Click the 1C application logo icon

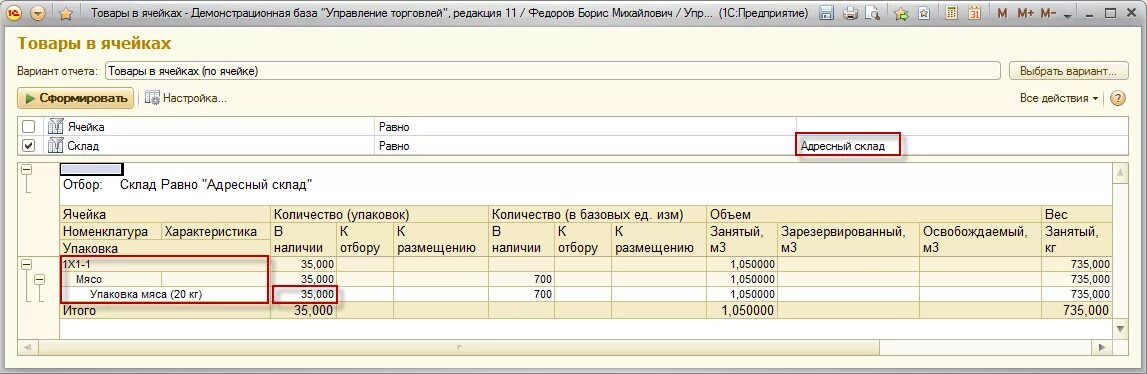[x=14, y=13]
